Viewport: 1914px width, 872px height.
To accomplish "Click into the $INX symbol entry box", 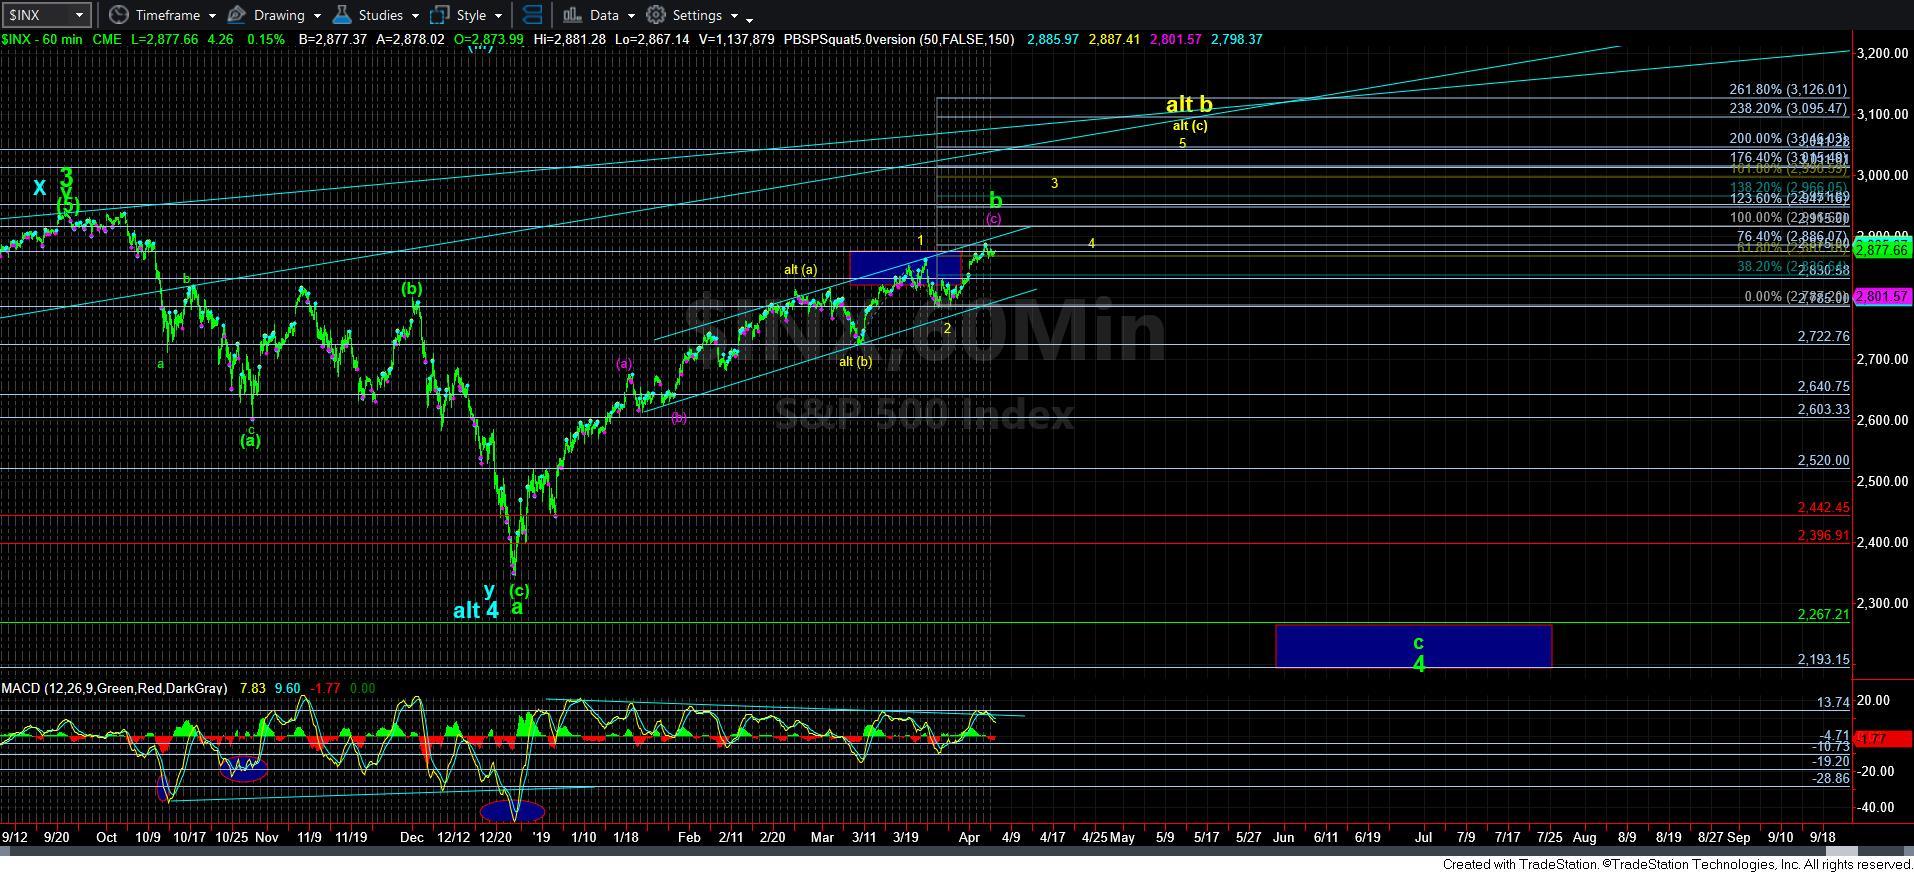I will 36,15.
